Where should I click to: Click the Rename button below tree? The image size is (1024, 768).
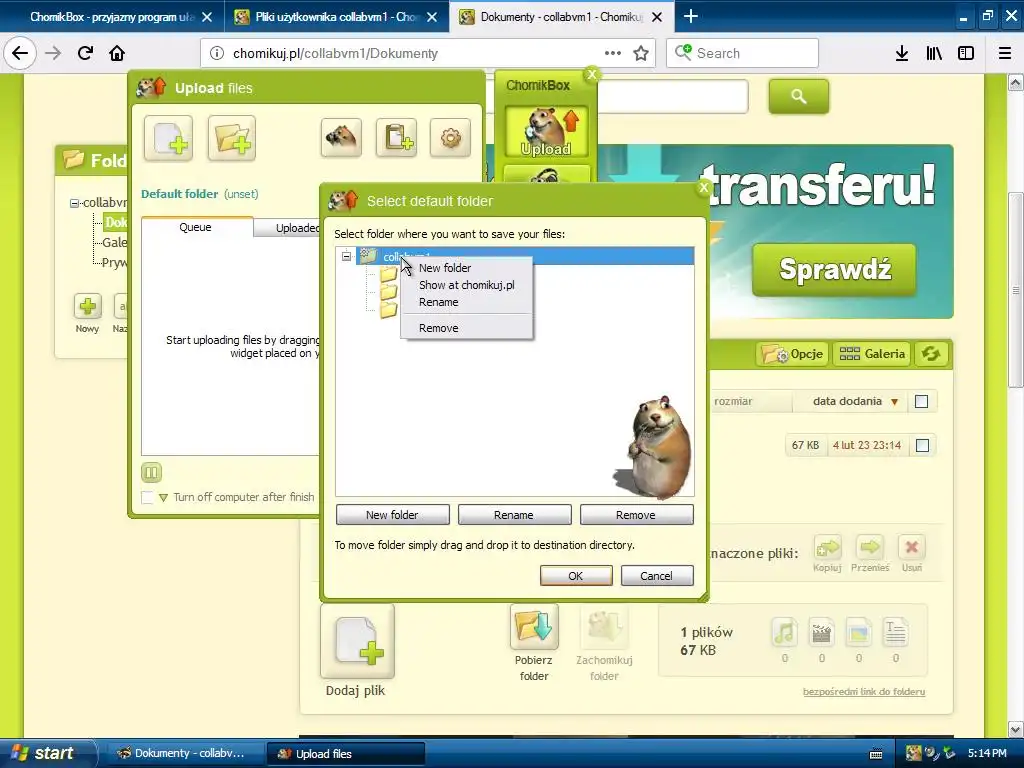[x=514, y=515]
